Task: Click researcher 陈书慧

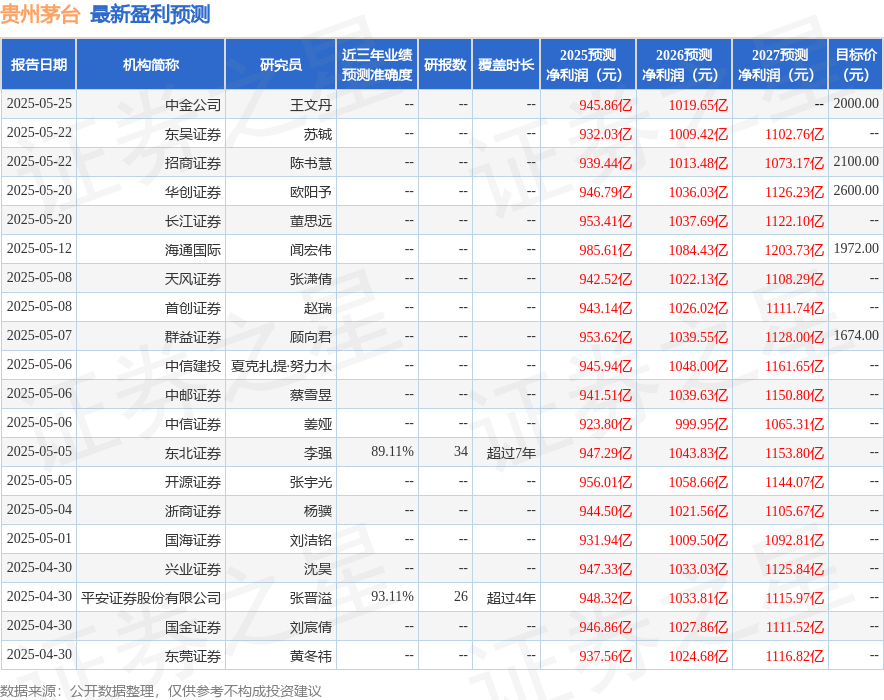Action: (x=311, y=163)
